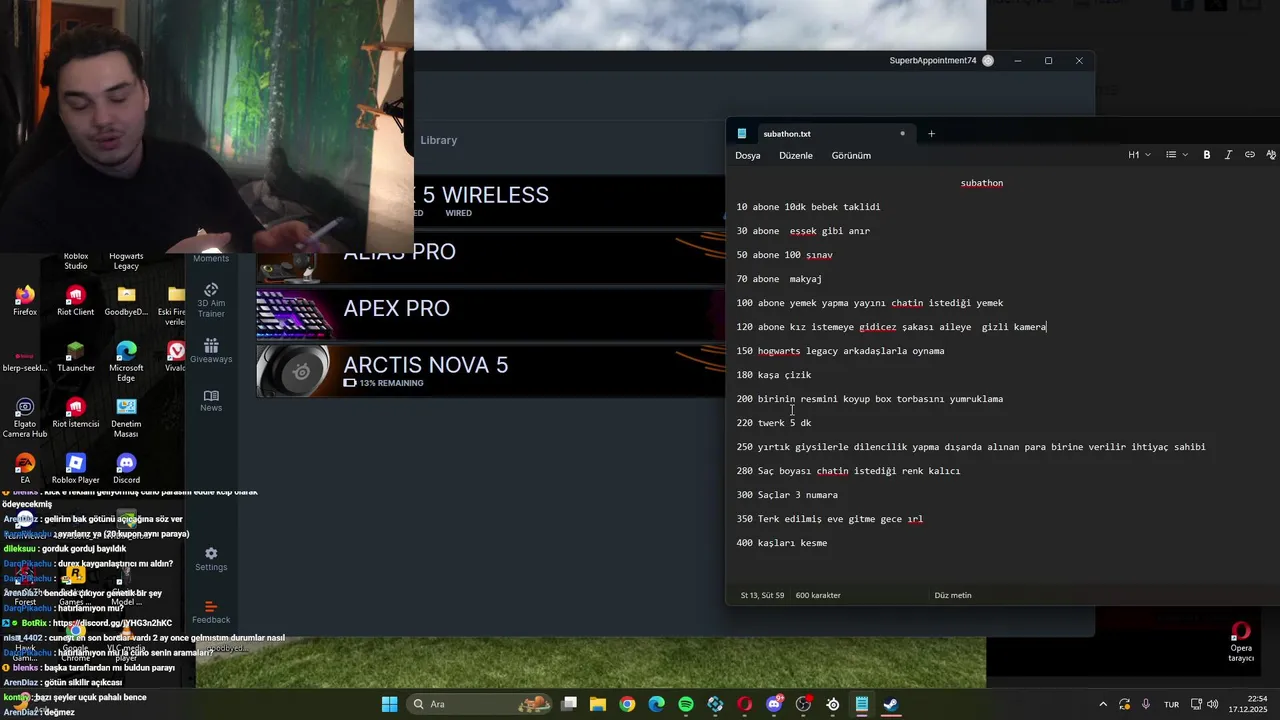Open Roblox Player desktop shortcut
Screen dimensions: 1280x720
pyautogui.click(x=75, y=469)
